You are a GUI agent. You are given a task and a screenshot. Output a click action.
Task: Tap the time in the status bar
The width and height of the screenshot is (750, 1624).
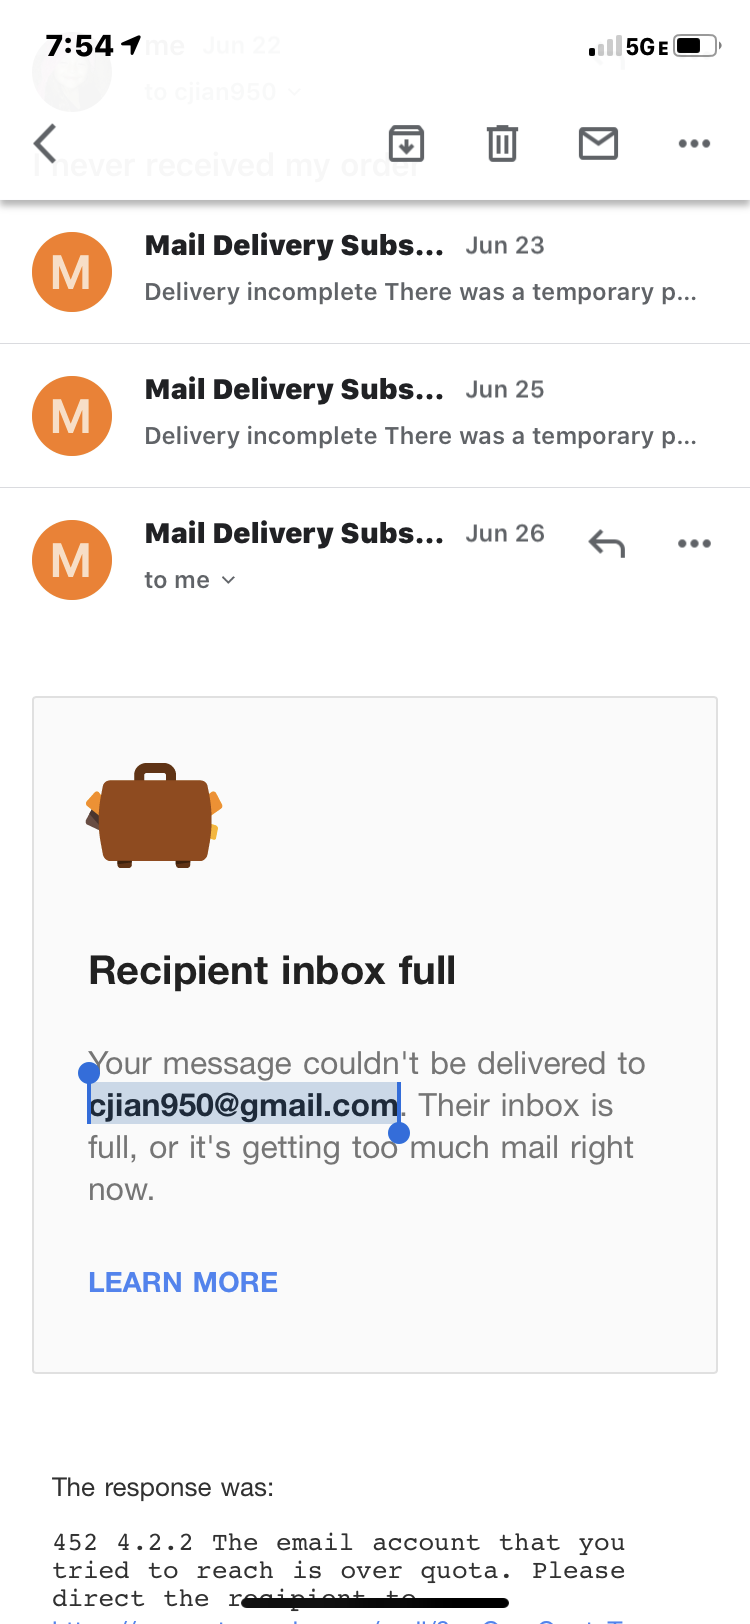[x=80, y=46]
